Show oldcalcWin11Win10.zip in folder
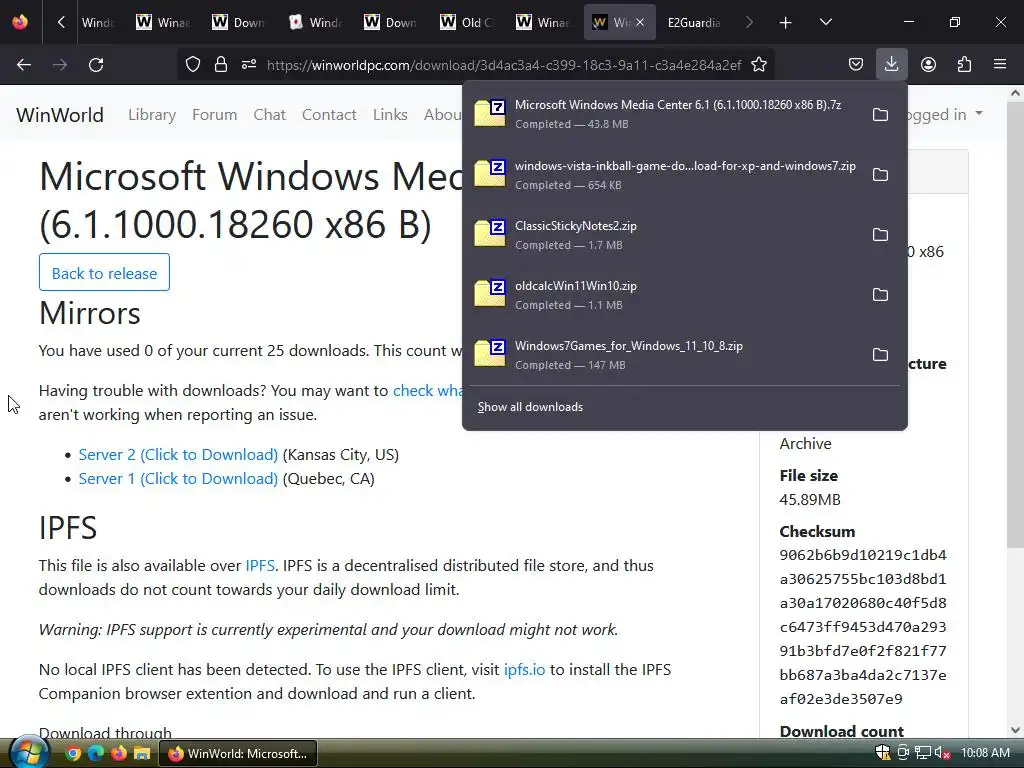This screenshot has width=1024, height=768. 880,295
